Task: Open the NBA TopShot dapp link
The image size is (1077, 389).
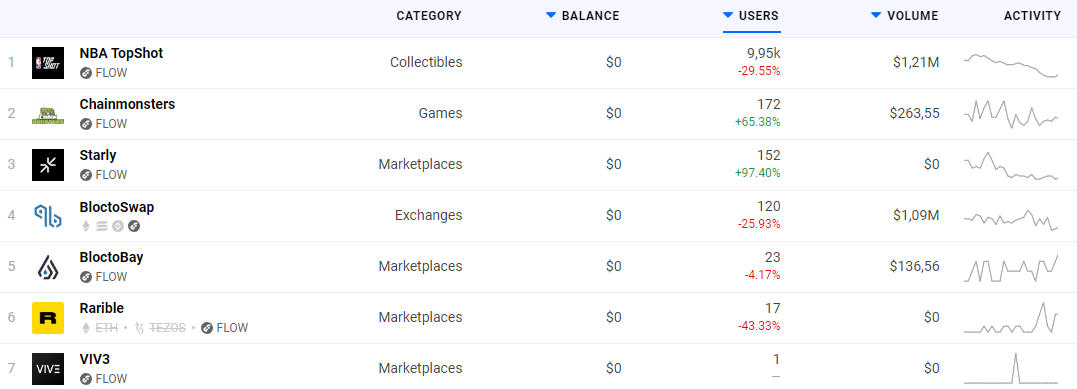Action: (121, 53)
